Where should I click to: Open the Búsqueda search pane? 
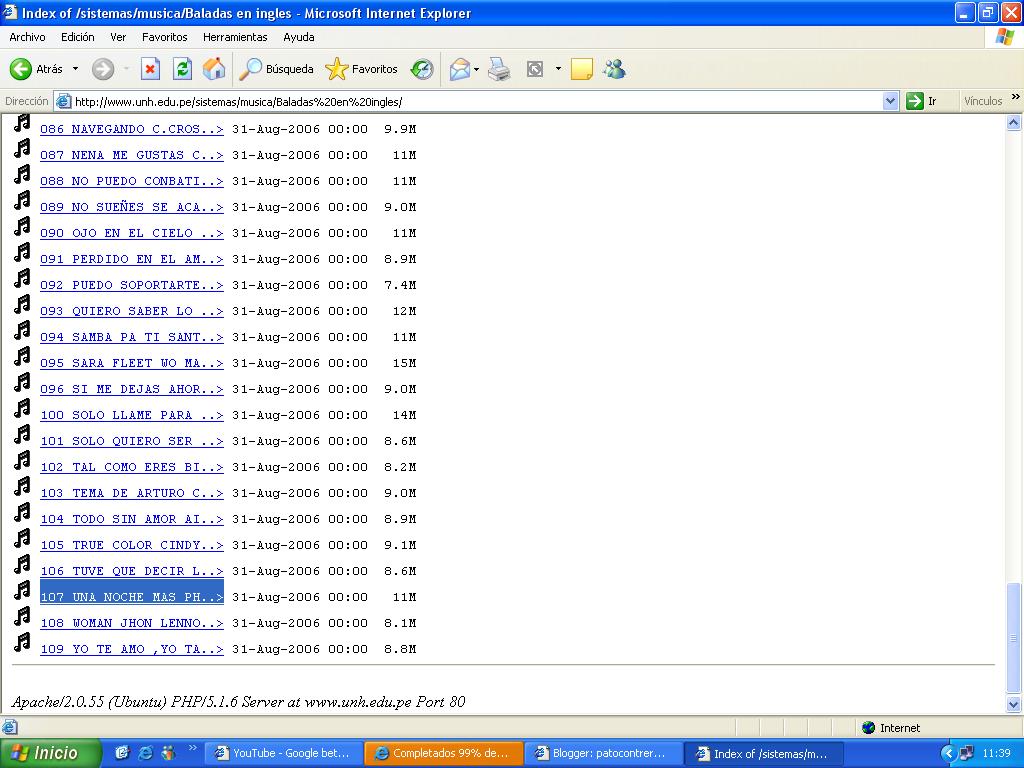point(276,69)
